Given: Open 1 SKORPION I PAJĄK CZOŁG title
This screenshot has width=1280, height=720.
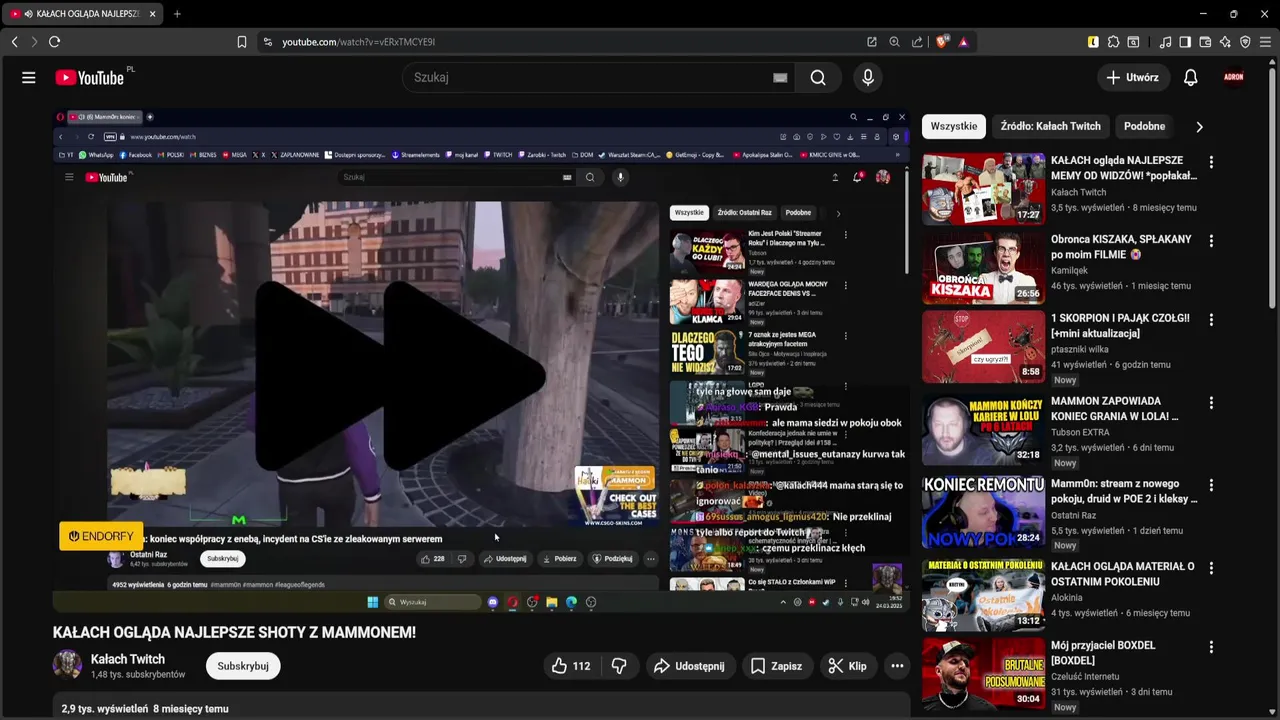Looking at the screenshot, I should click(1120, 325).
